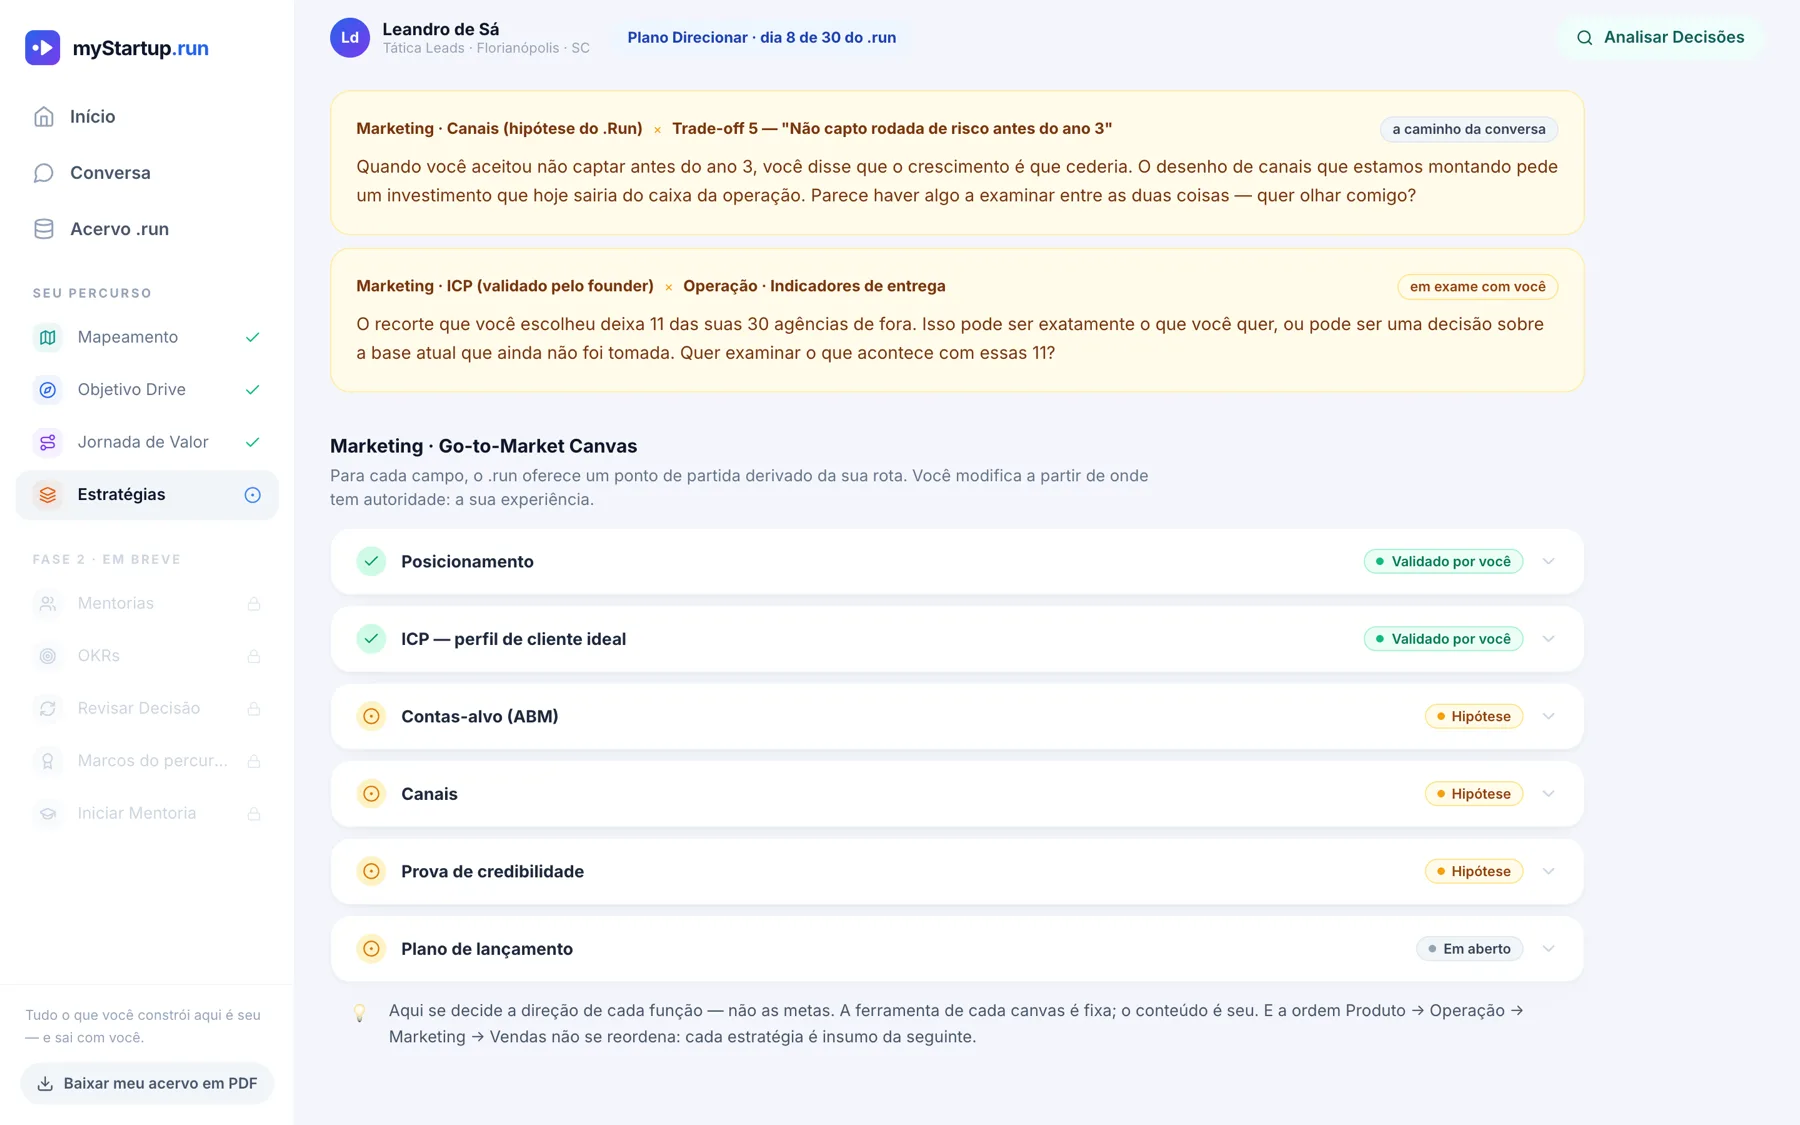This screenshot has width=1800, height=1125.
Task: Click the Plano de lançamento pending circle
Action: tap(371, 949)
